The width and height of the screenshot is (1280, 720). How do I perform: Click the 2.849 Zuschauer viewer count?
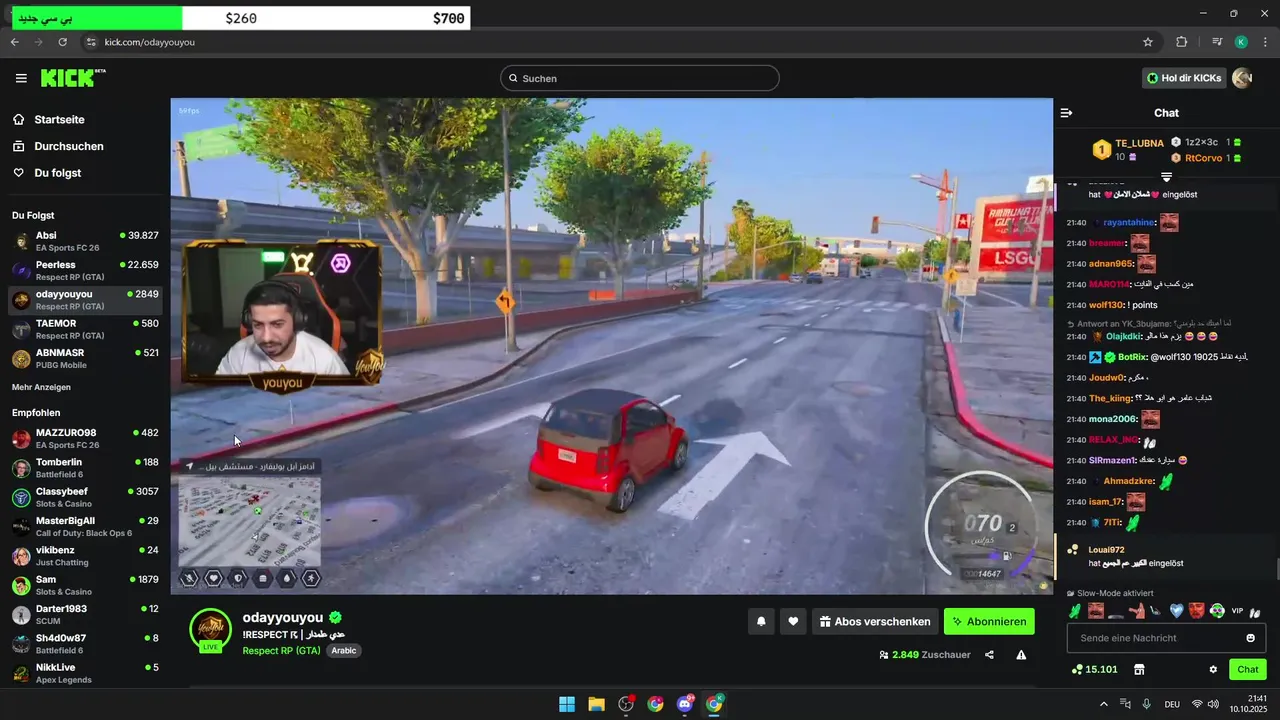point(925,655)
